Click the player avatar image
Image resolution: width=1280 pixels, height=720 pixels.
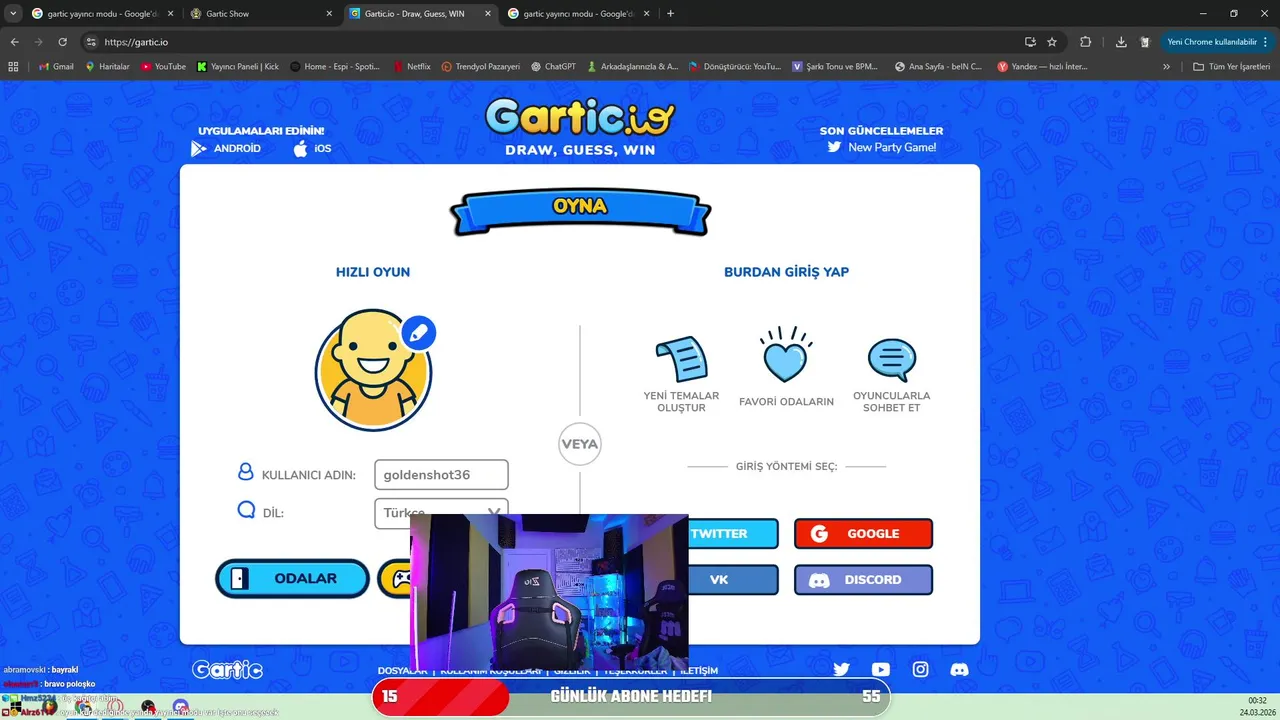click(x=373, y=371)
